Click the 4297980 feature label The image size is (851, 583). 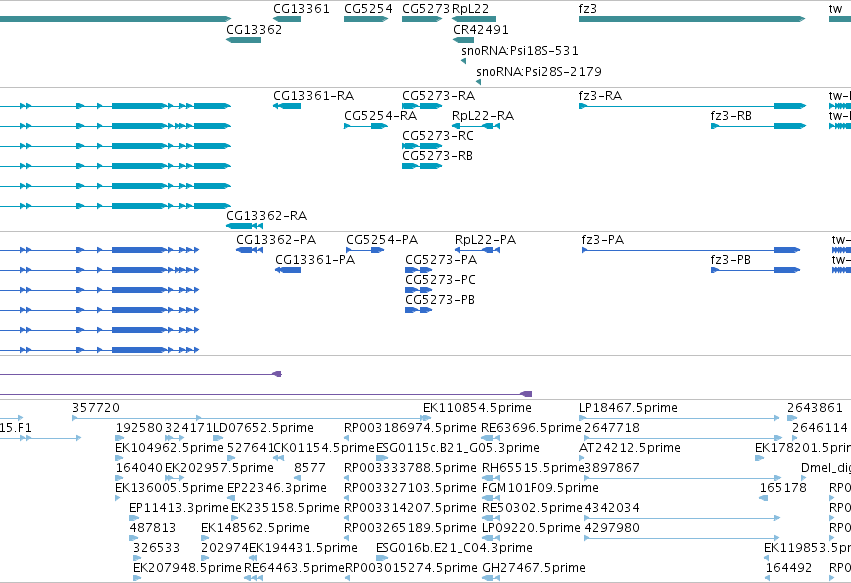[612, 528]
